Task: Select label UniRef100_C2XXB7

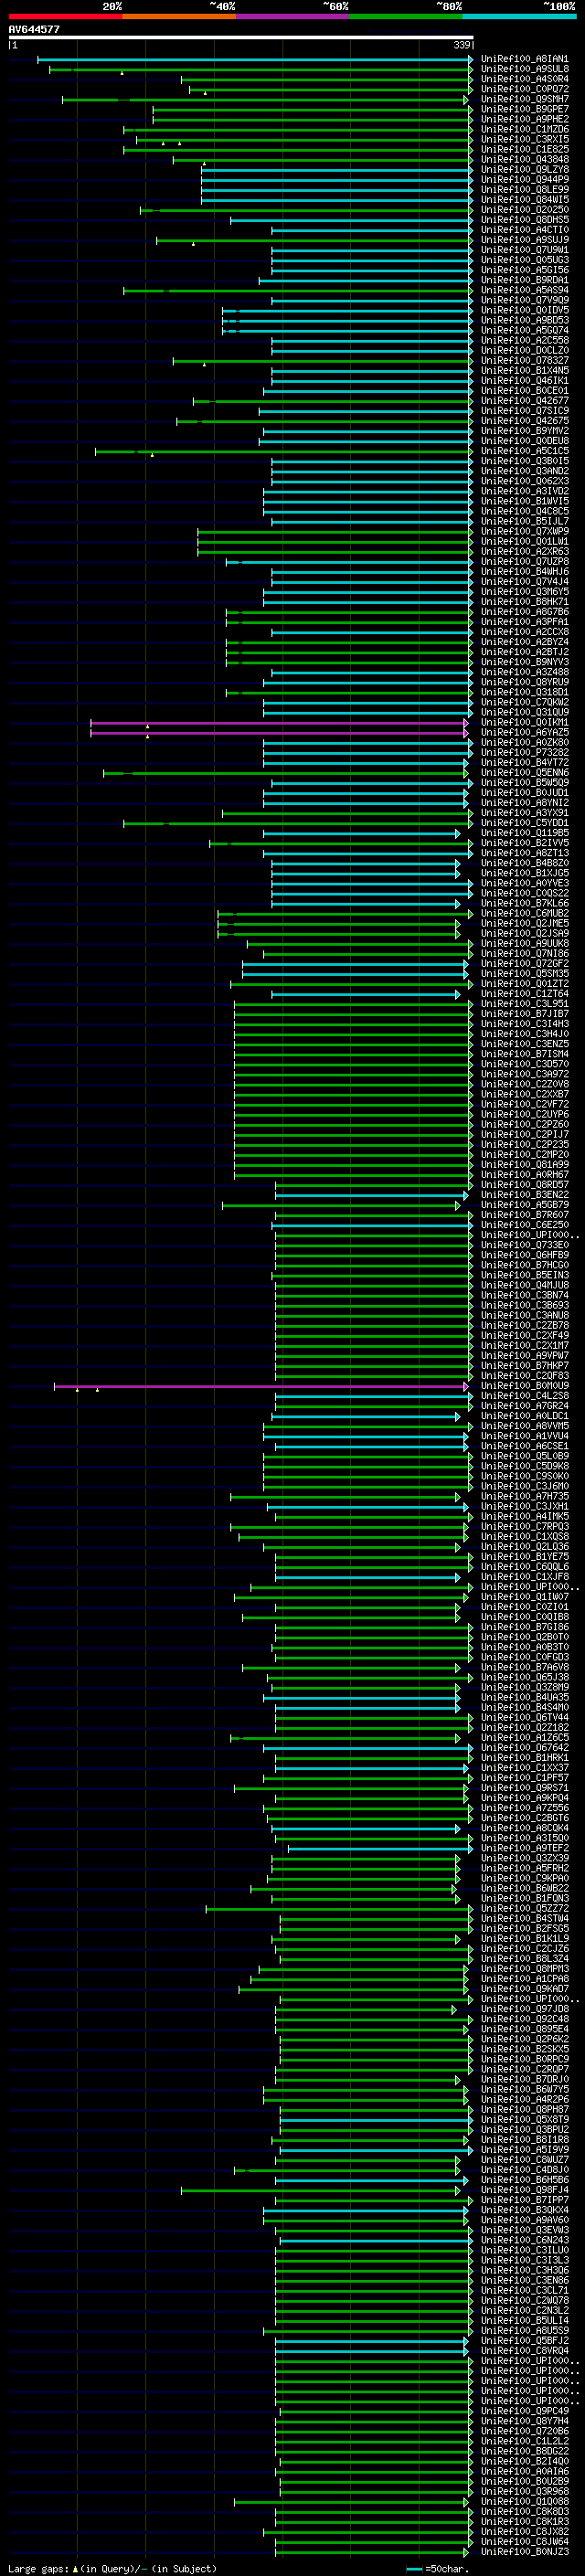Action: click(x=525, y=1095)
